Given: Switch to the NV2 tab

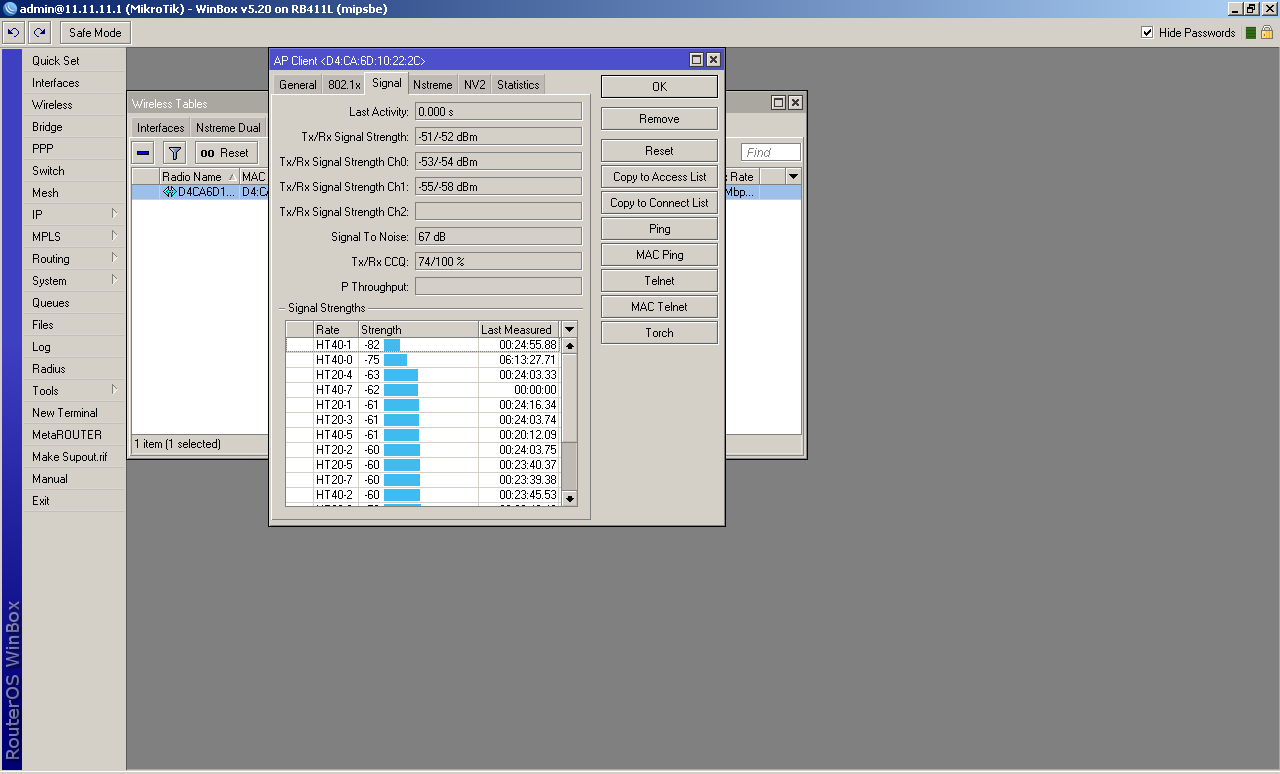Looking at the screenshot, I should [x=475, y=85].
